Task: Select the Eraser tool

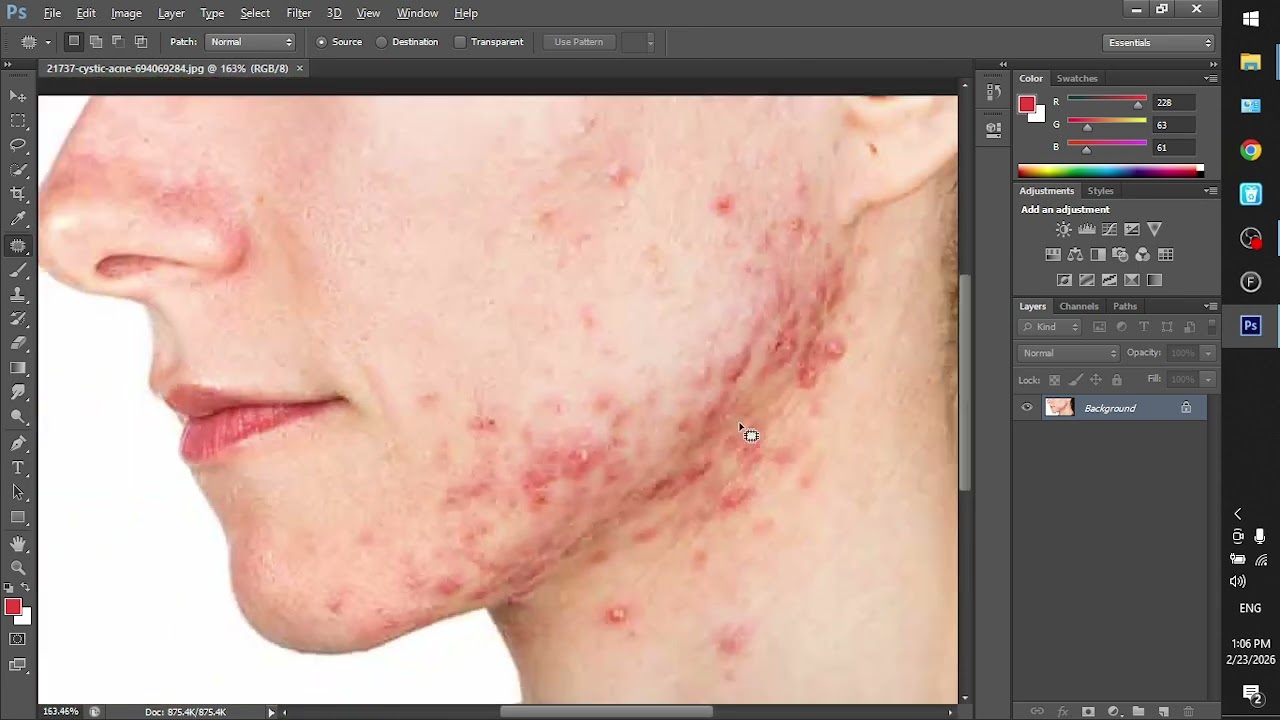Action: [18, 344]
